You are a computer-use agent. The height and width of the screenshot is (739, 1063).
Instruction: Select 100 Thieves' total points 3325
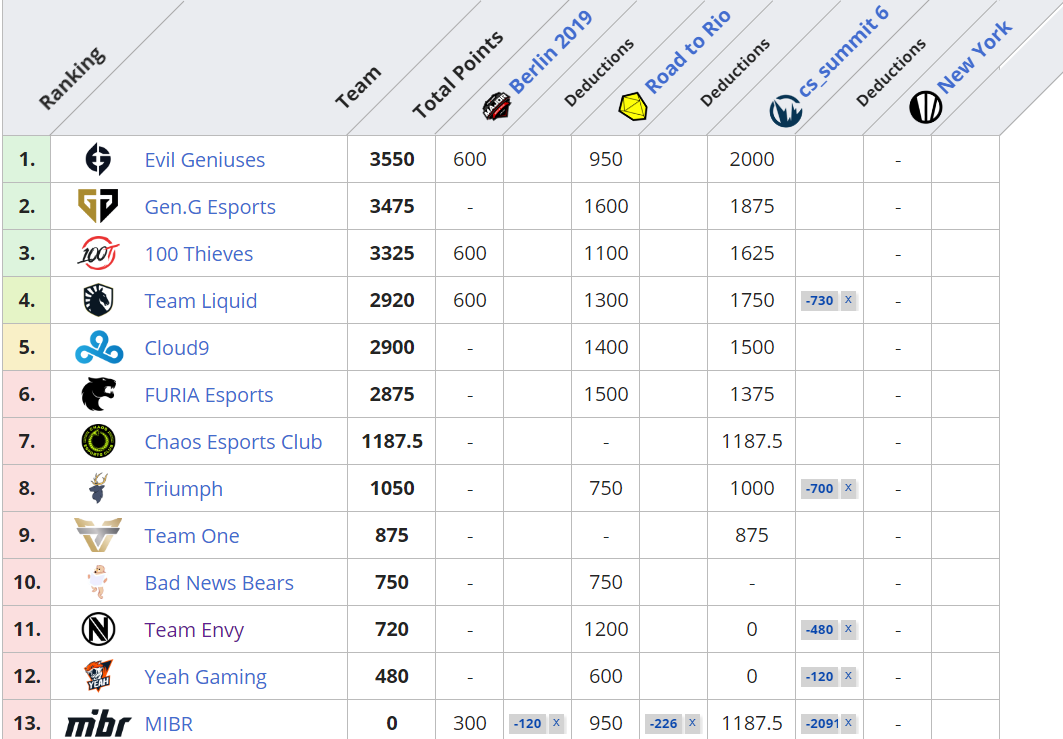(392, 253)
